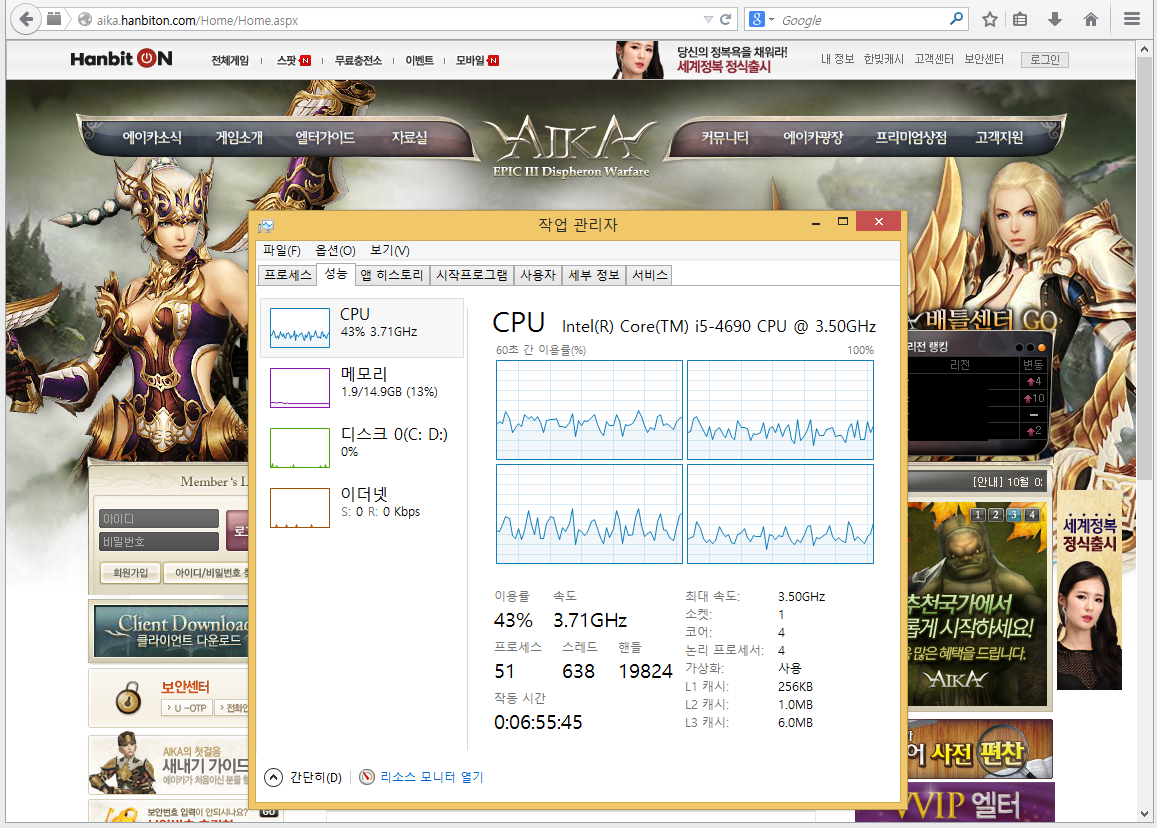1157x828 pixels.
Task: Select CPU in the performance sidebar
Action: click(x=362, y=328)
